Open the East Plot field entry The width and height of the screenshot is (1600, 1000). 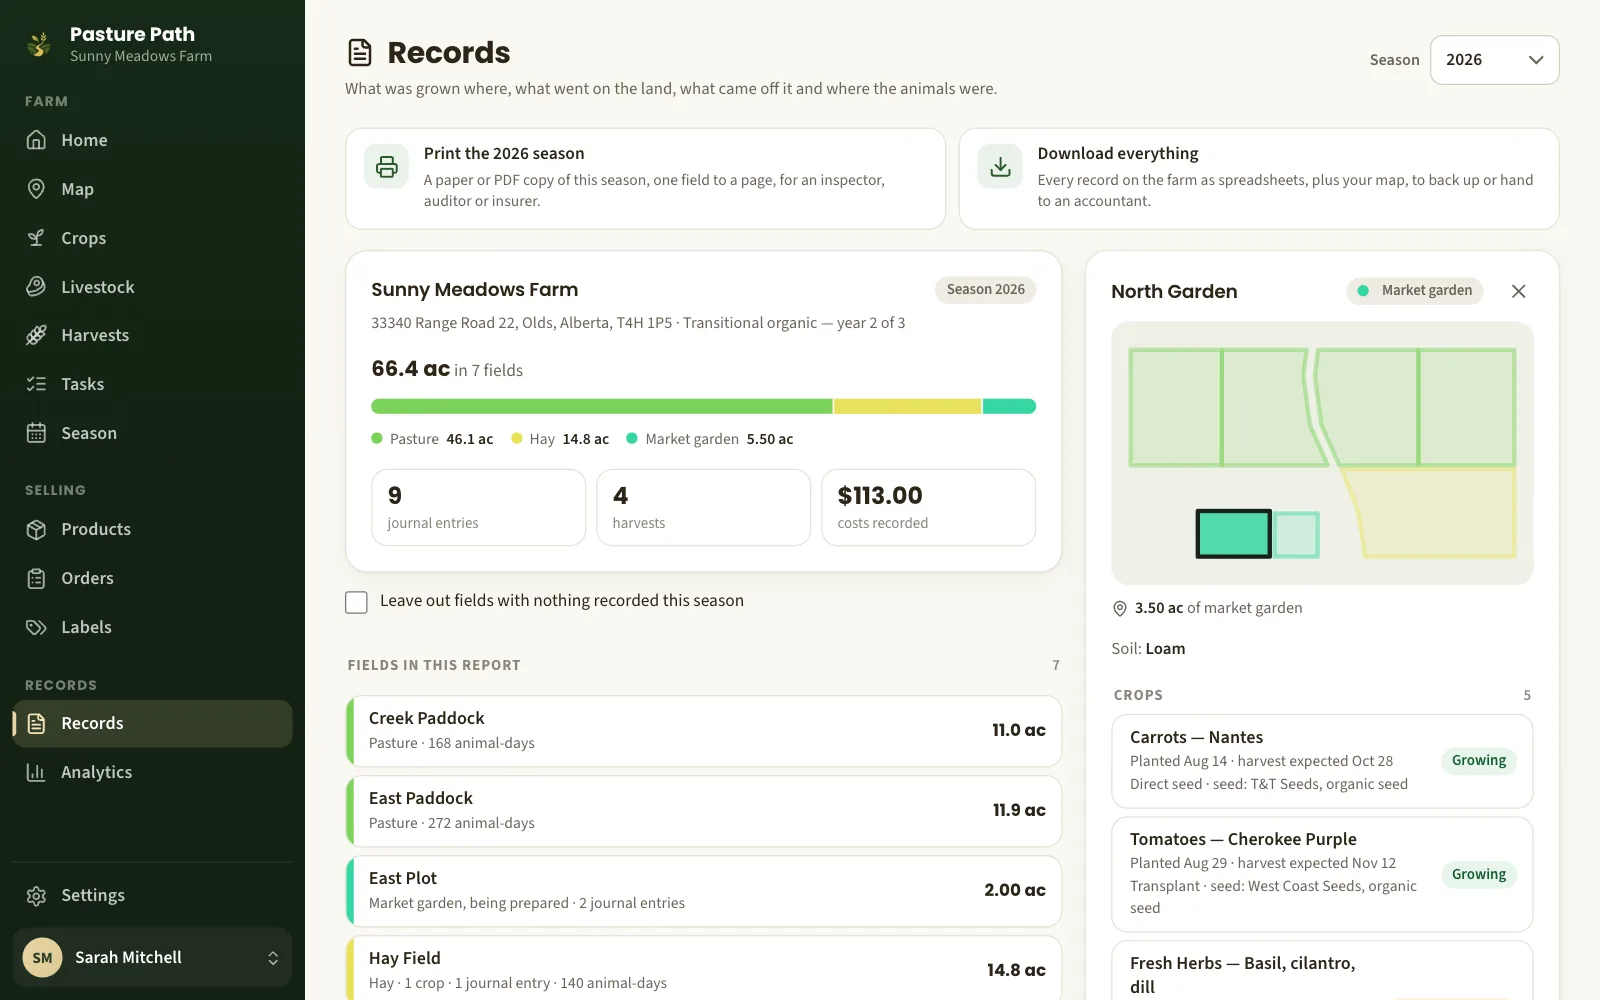pos(703,891)
